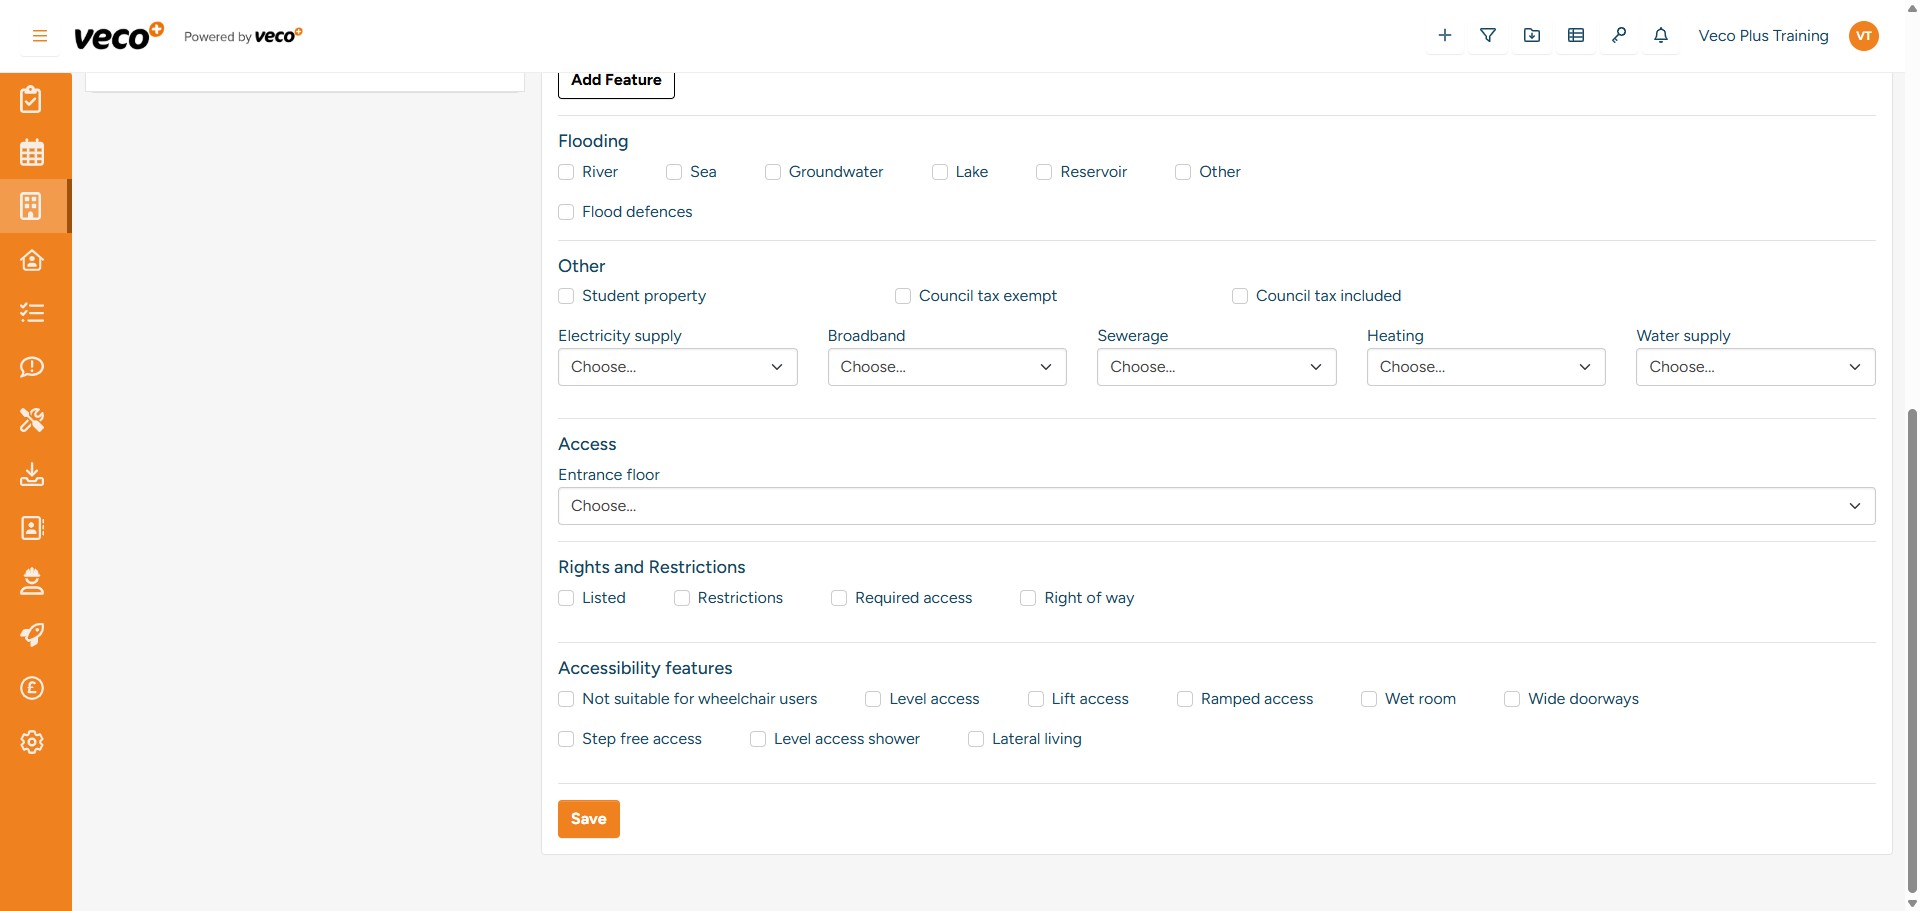
Task: Open the VT user avatar menu
Action: 1864,36
